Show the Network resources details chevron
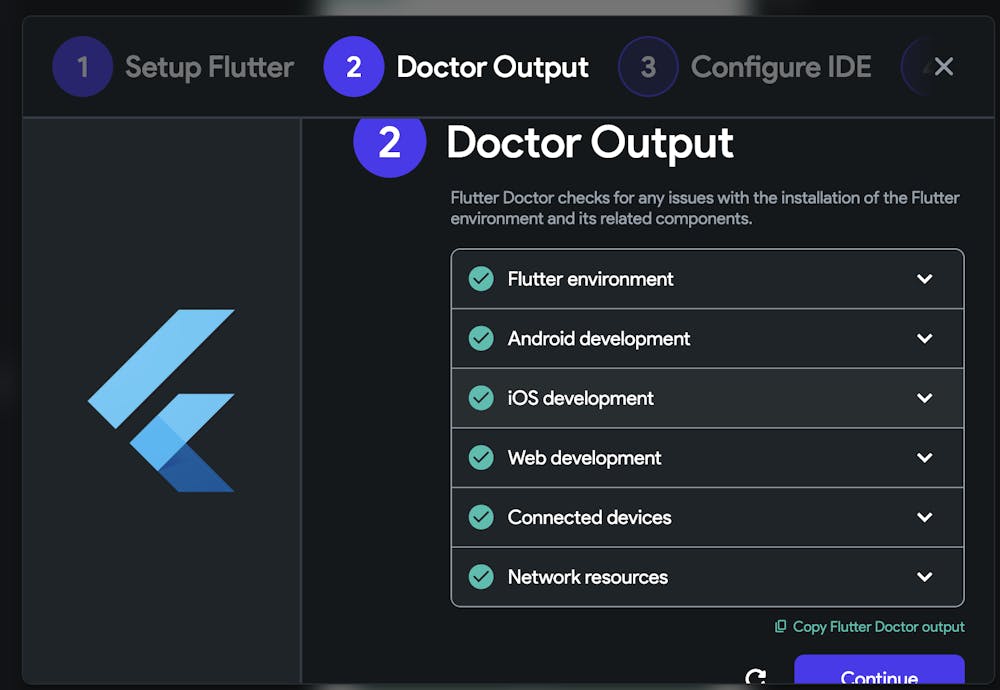 [924, 576]
